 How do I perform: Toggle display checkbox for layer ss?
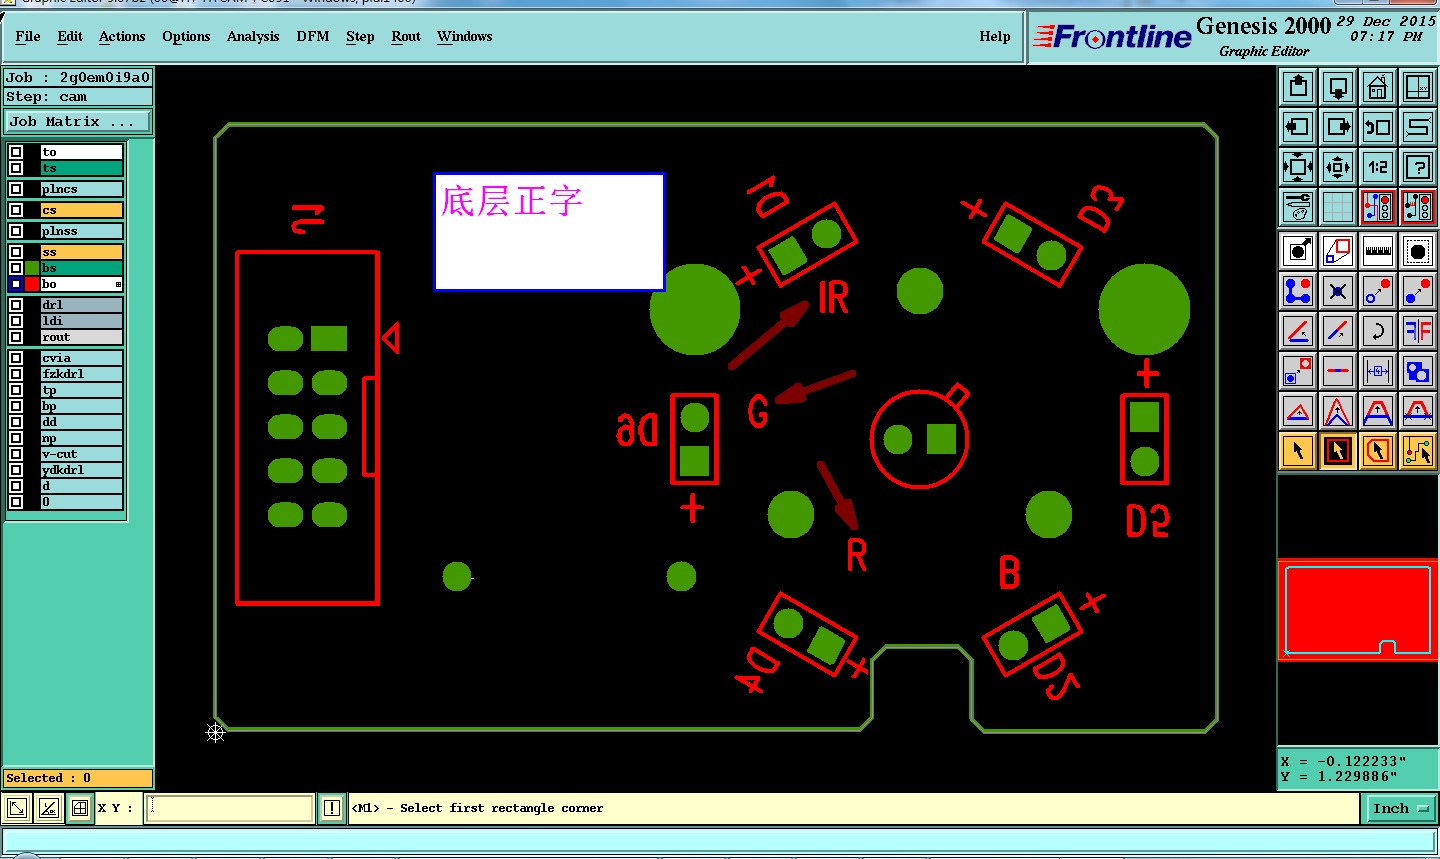[x=16, y=252]
